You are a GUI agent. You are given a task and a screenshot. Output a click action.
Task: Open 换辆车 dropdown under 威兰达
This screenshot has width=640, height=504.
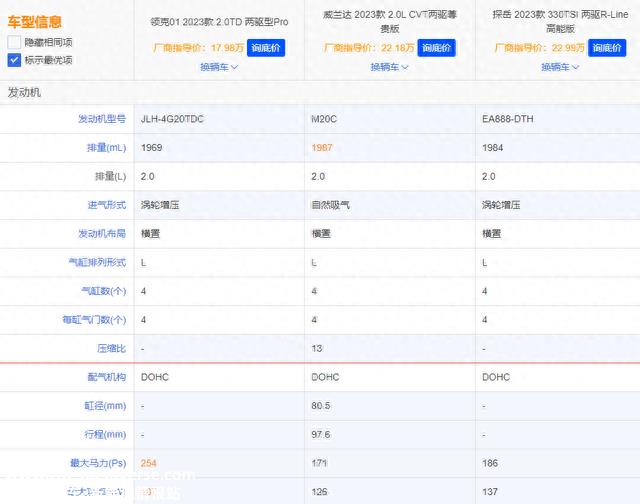click(x=389, y=67)
